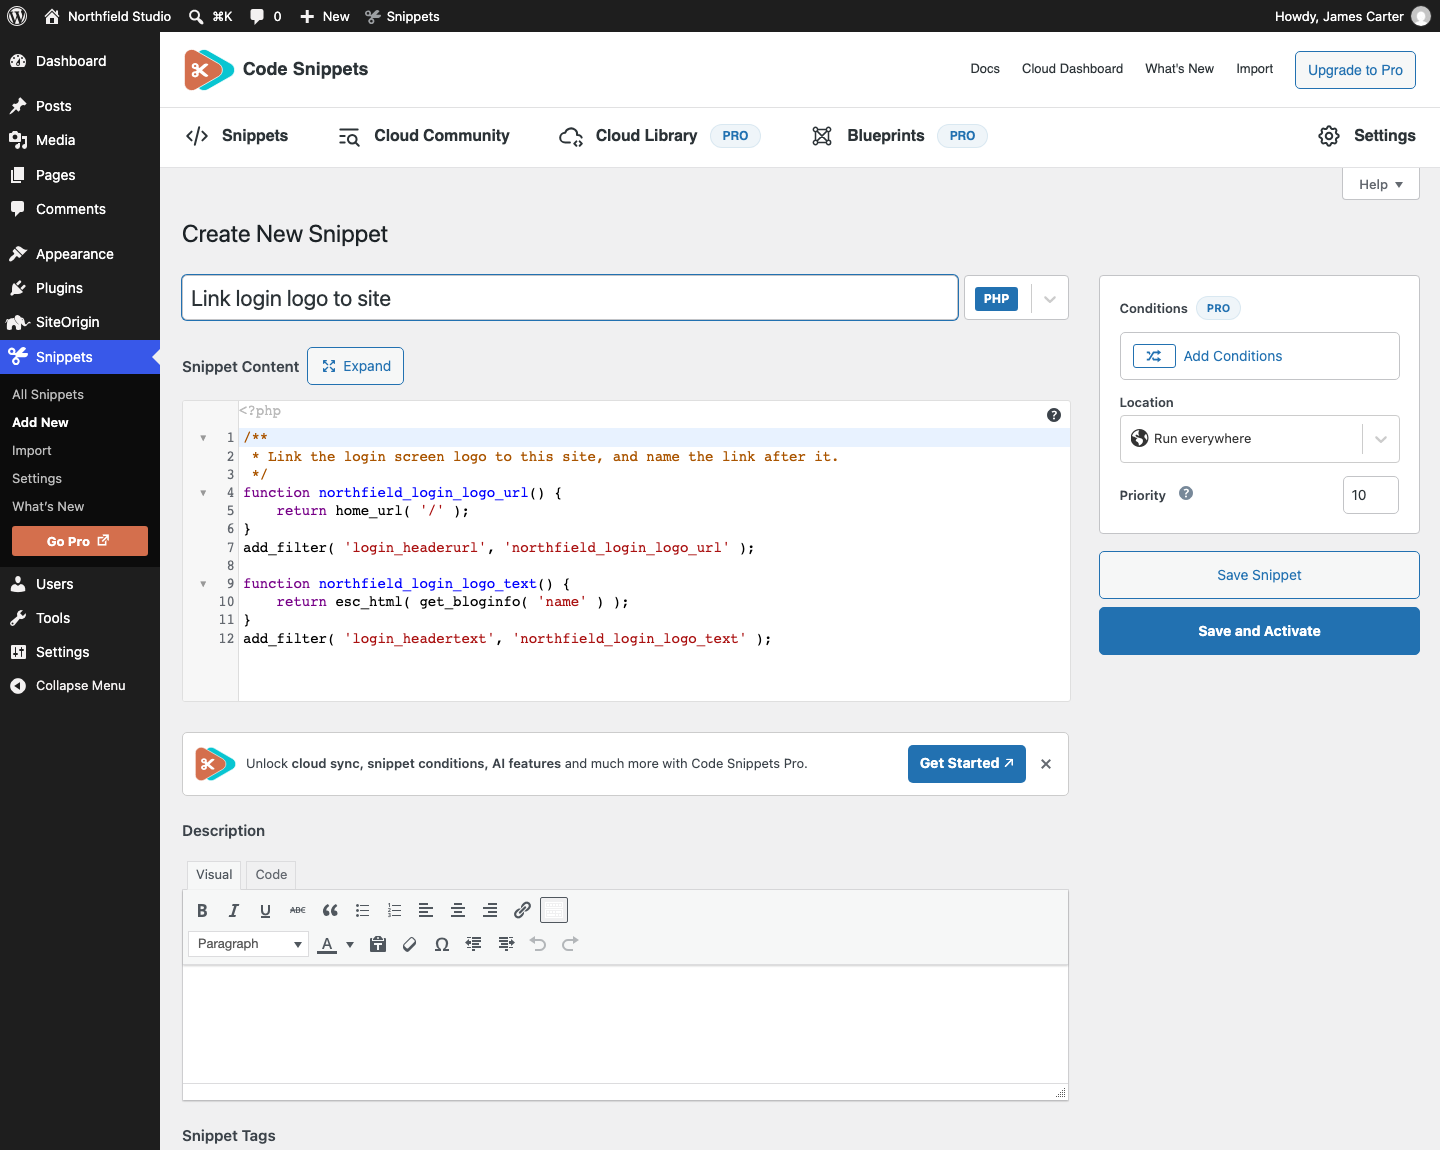Open the Paragraph format dropdown

[248, 944]
